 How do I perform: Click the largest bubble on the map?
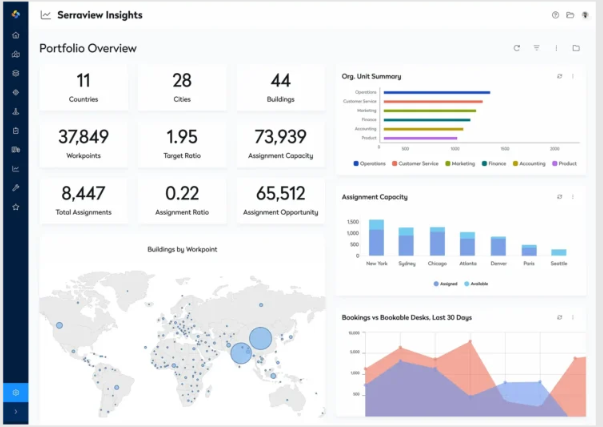(261, 339)
